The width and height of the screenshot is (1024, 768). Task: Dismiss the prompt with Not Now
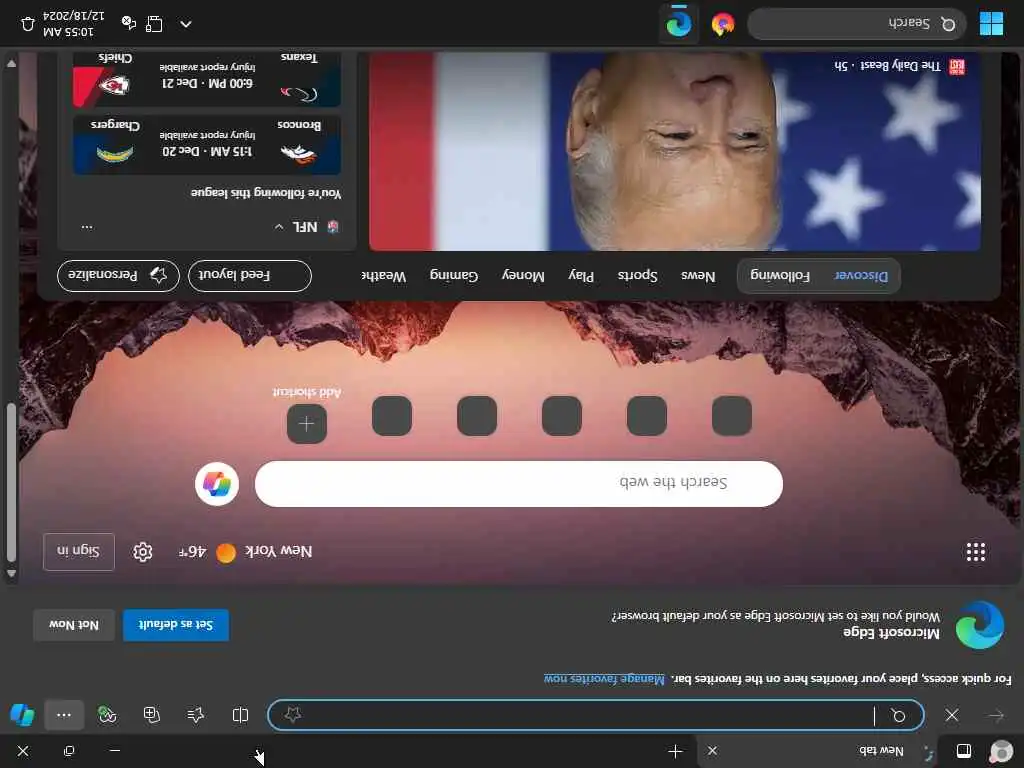point(74,625)
